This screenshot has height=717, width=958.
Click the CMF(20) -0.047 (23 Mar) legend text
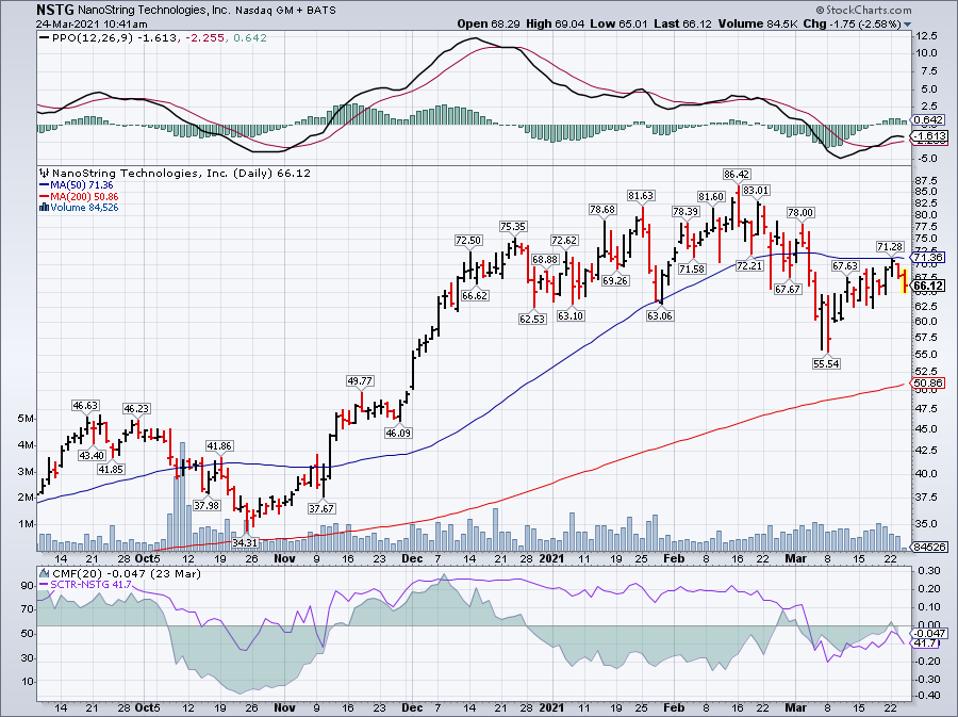(x=126, y=573)
